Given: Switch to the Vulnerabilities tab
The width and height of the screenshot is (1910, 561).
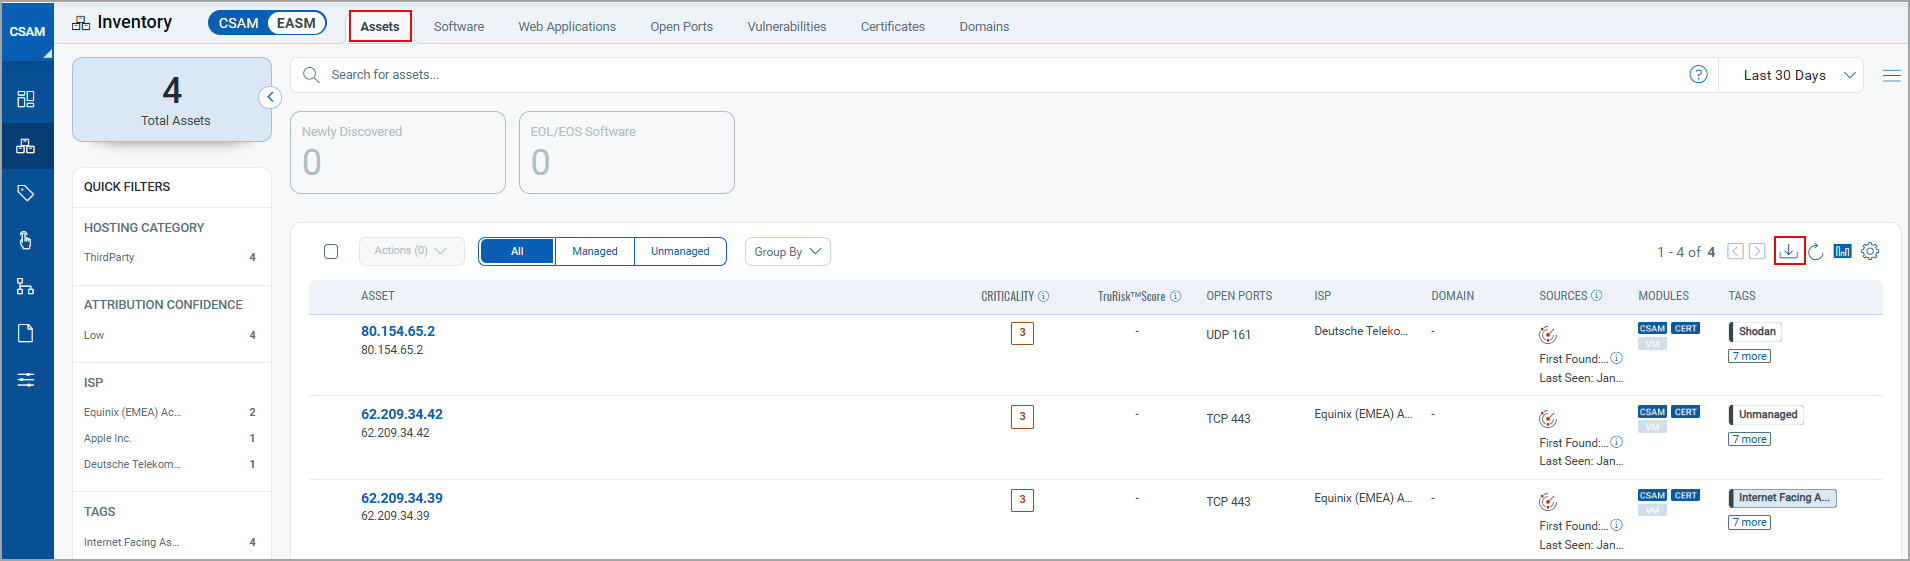Looking at the screenshot, I should pyautogui.click(x=786, y=27).
